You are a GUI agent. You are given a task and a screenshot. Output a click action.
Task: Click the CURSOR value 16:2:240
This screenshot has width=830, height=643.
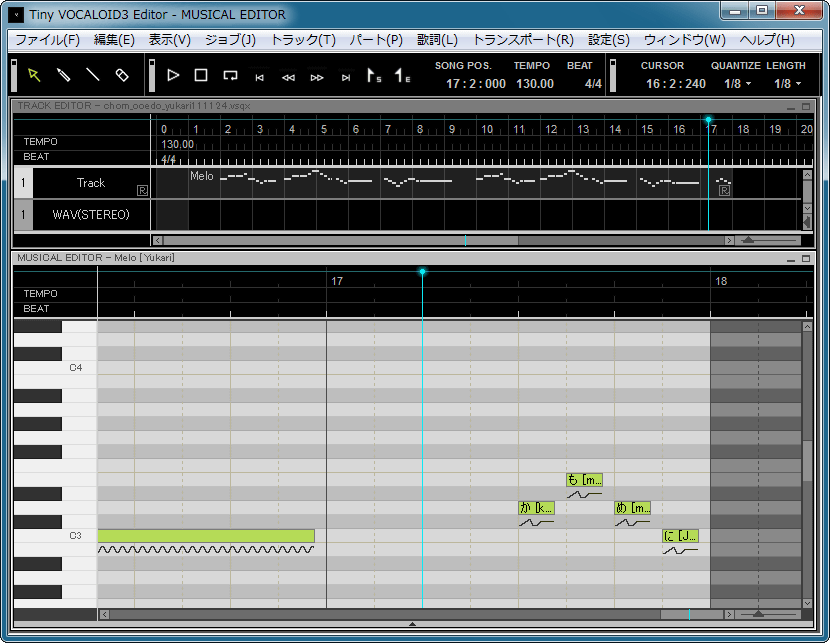675,84
